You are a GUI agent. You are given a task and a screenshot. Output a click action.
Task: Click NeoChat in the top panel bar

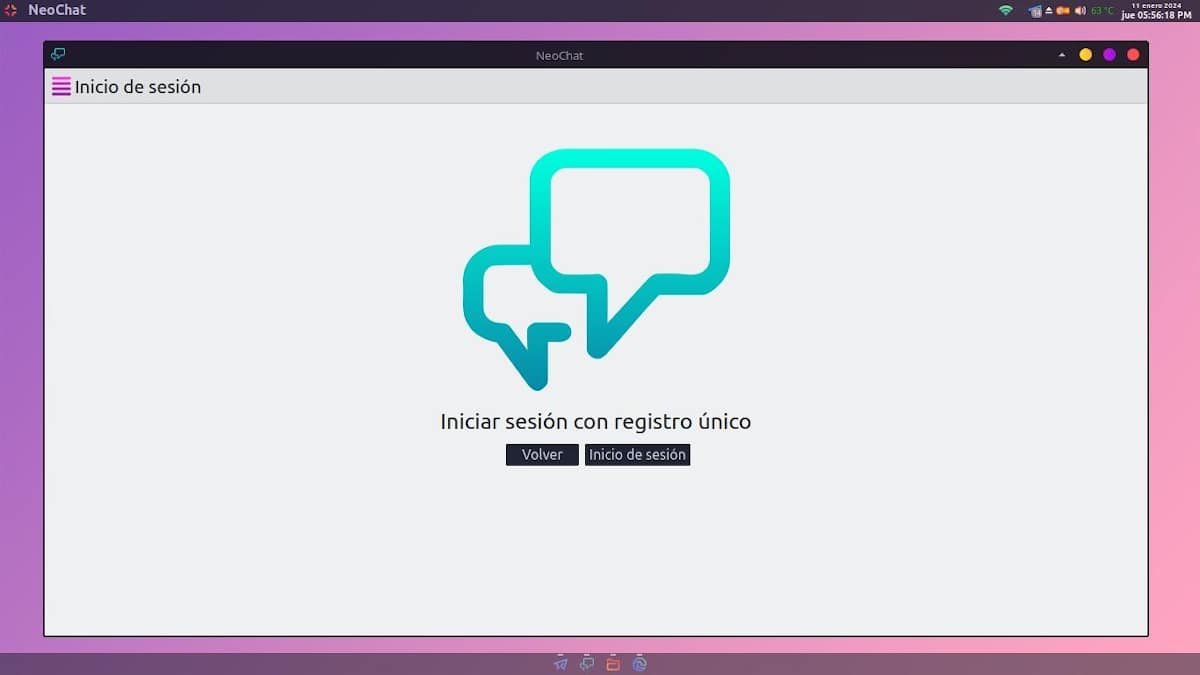(x=55, y=9)
